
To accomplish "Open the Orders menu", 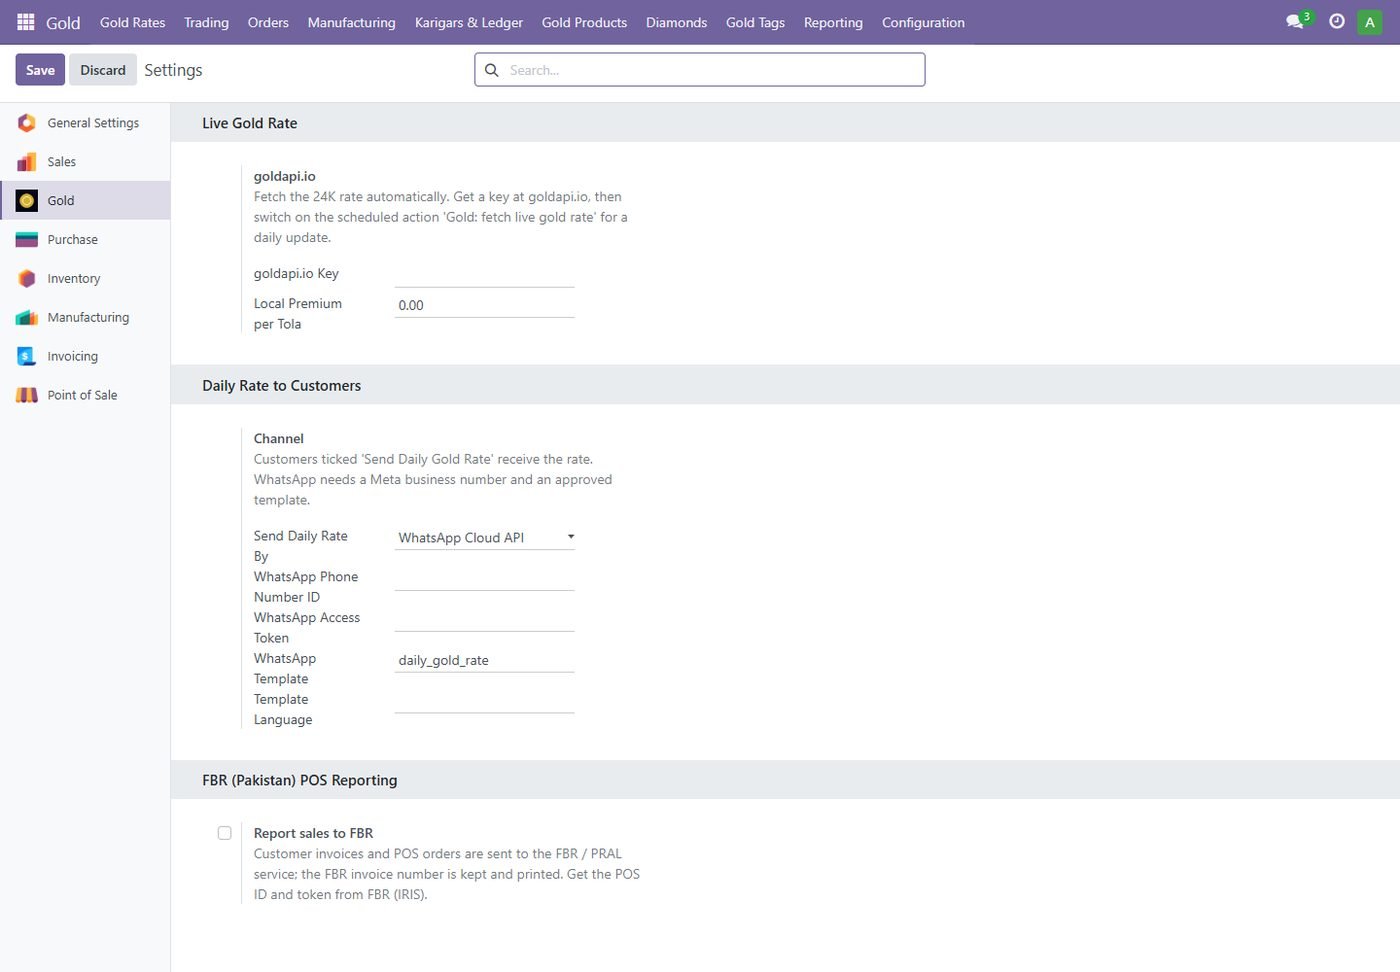I will (268, 22).
